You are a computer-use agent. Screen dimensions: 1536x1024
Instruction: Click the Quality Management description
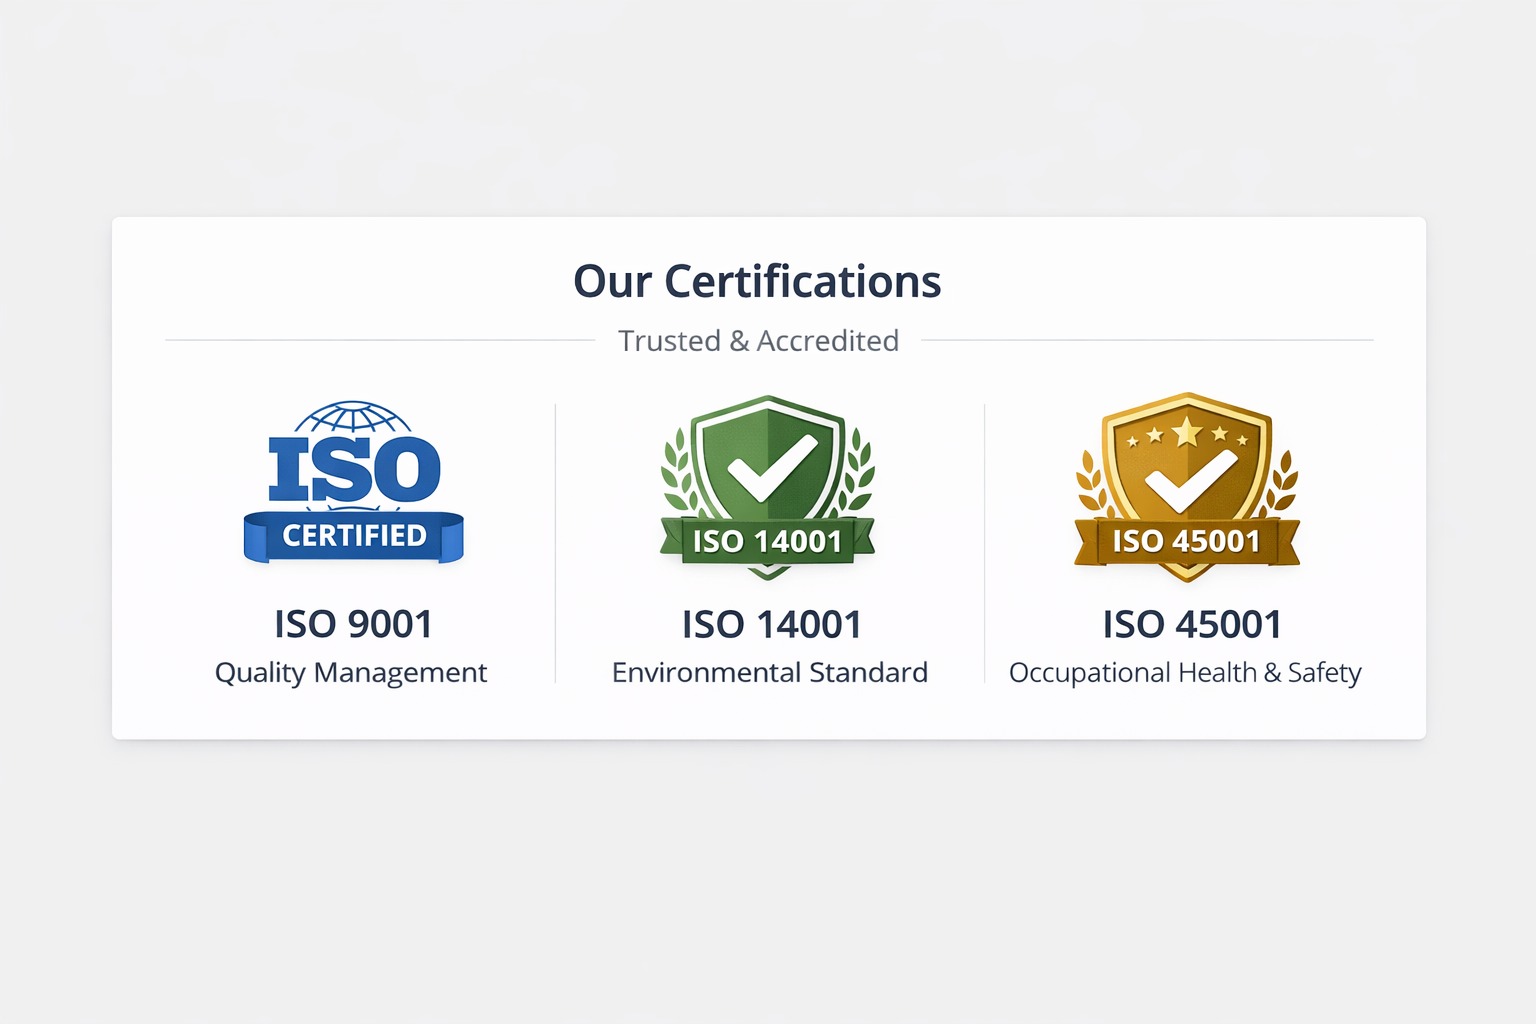coord(351,673)
